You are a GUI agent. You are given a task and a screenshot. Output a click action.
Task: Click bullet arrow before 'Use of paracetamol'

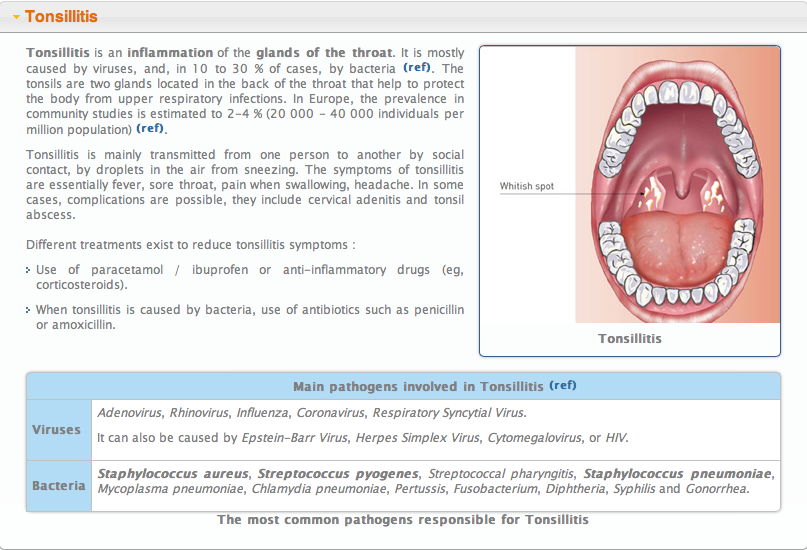[28, 270]
